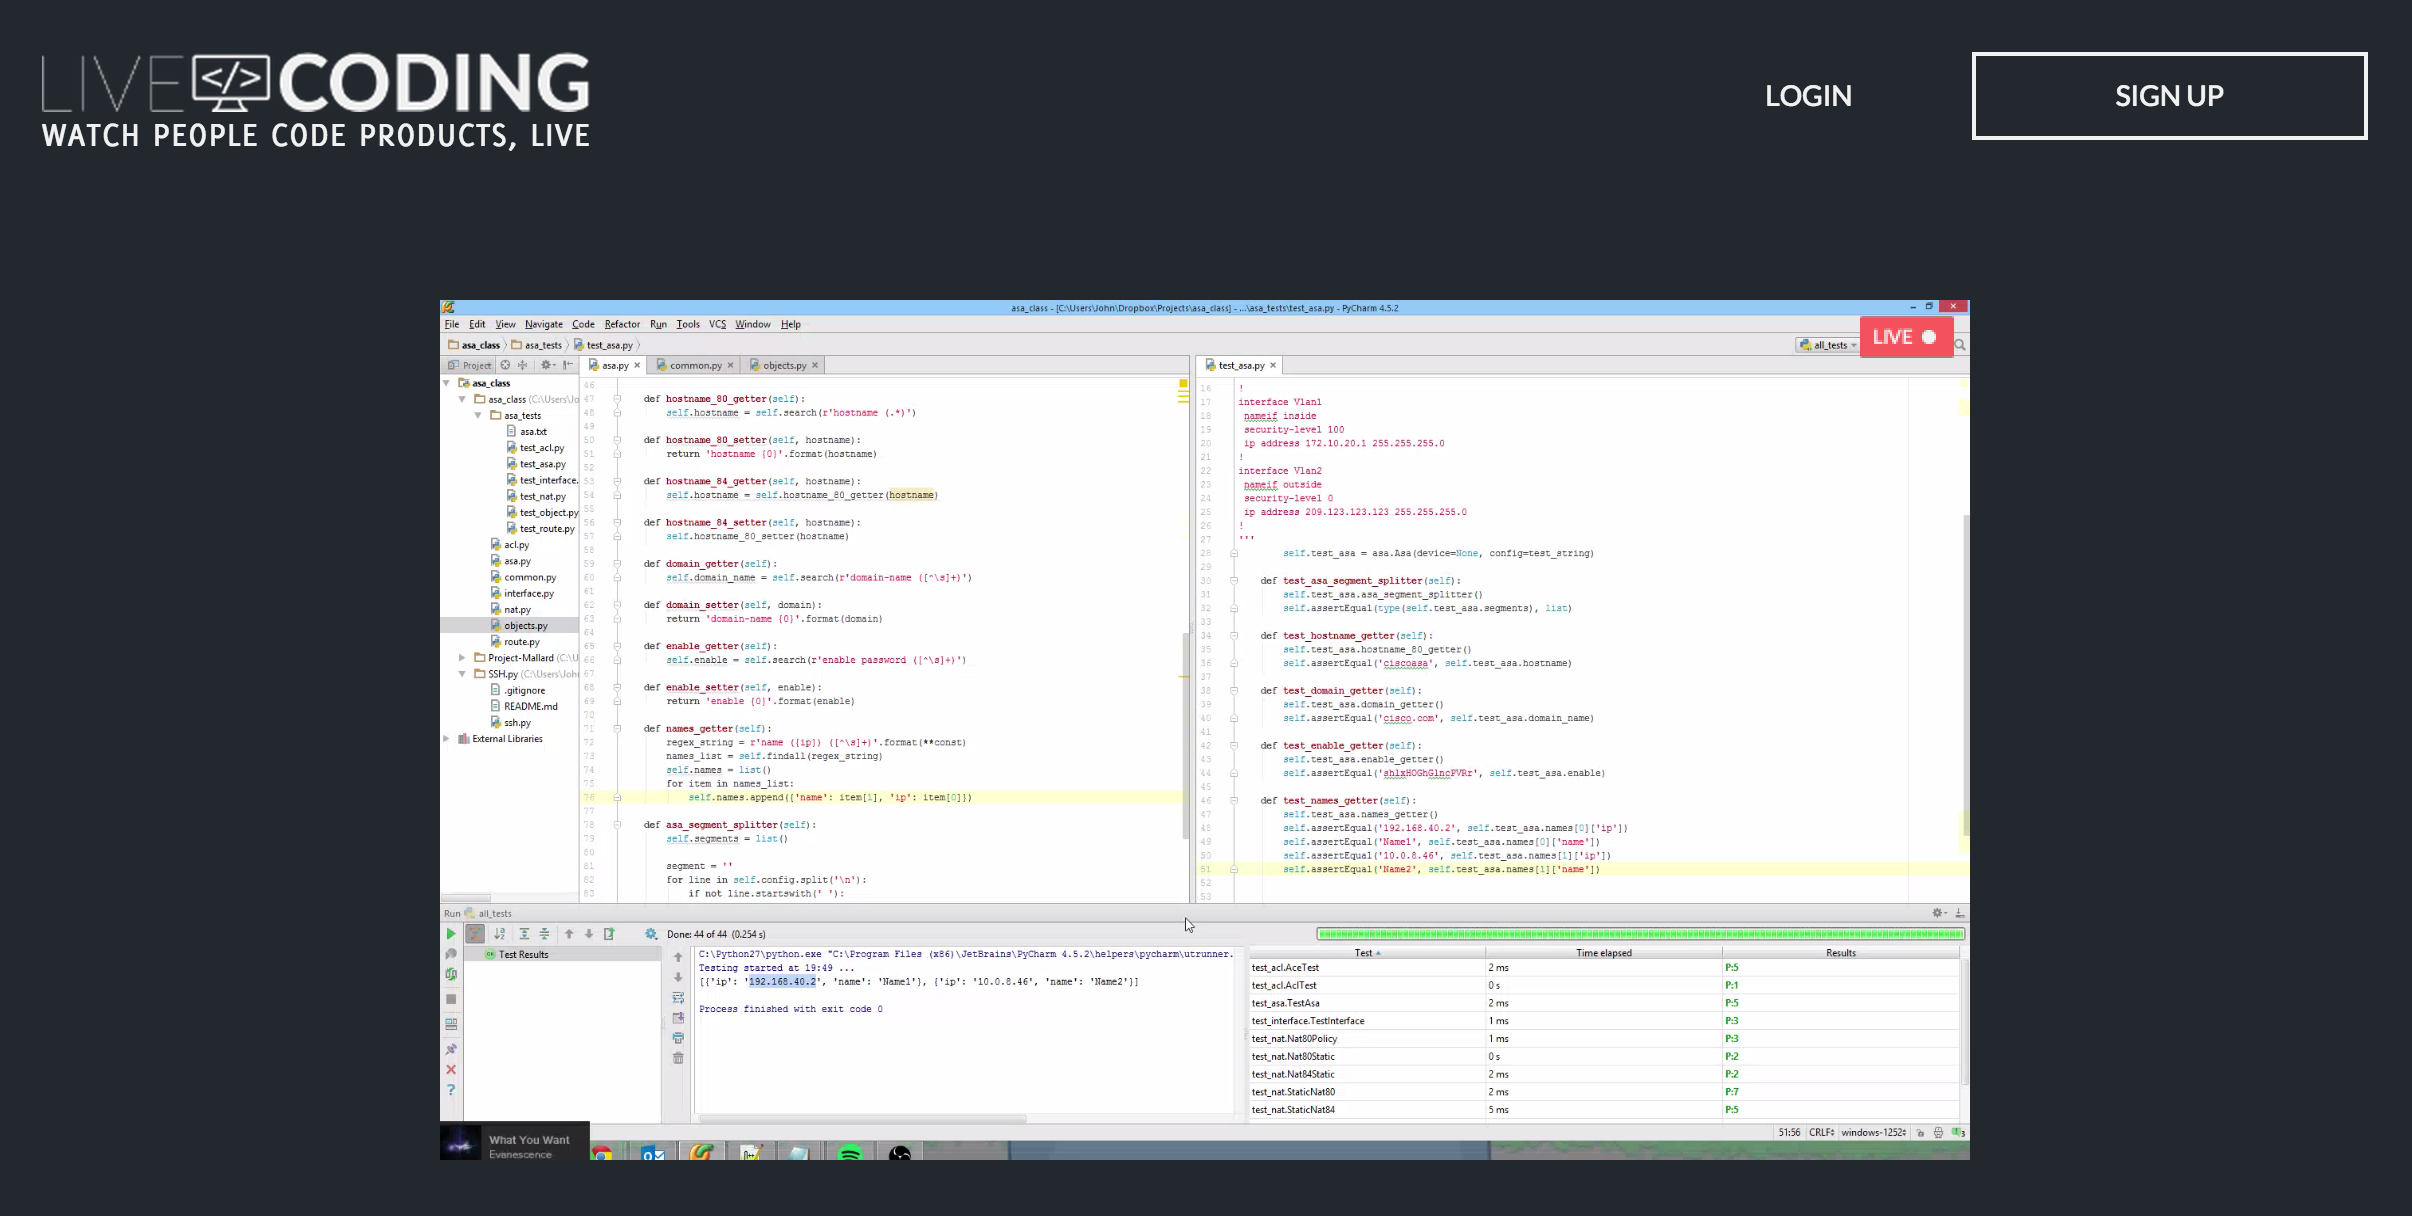Screen dimensions: 2412x1216
Task: Click the SIGN UP button
Action: (2168, 96)
